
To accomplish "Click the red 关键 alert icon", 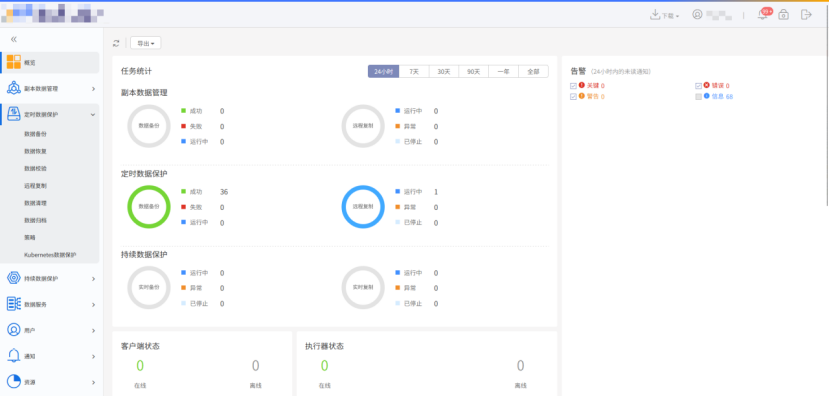I will pyautogui.click(x=582, y=85).
